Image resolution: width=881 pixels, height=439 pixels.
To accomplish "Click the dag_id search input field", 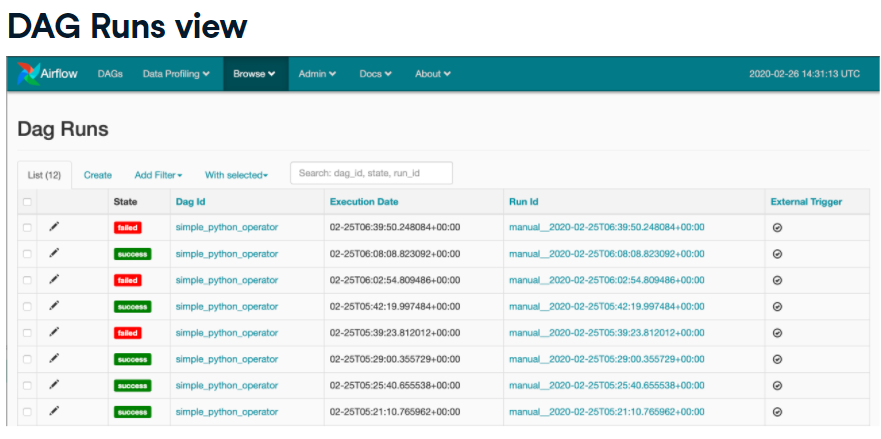I will [x=371, y=173].
